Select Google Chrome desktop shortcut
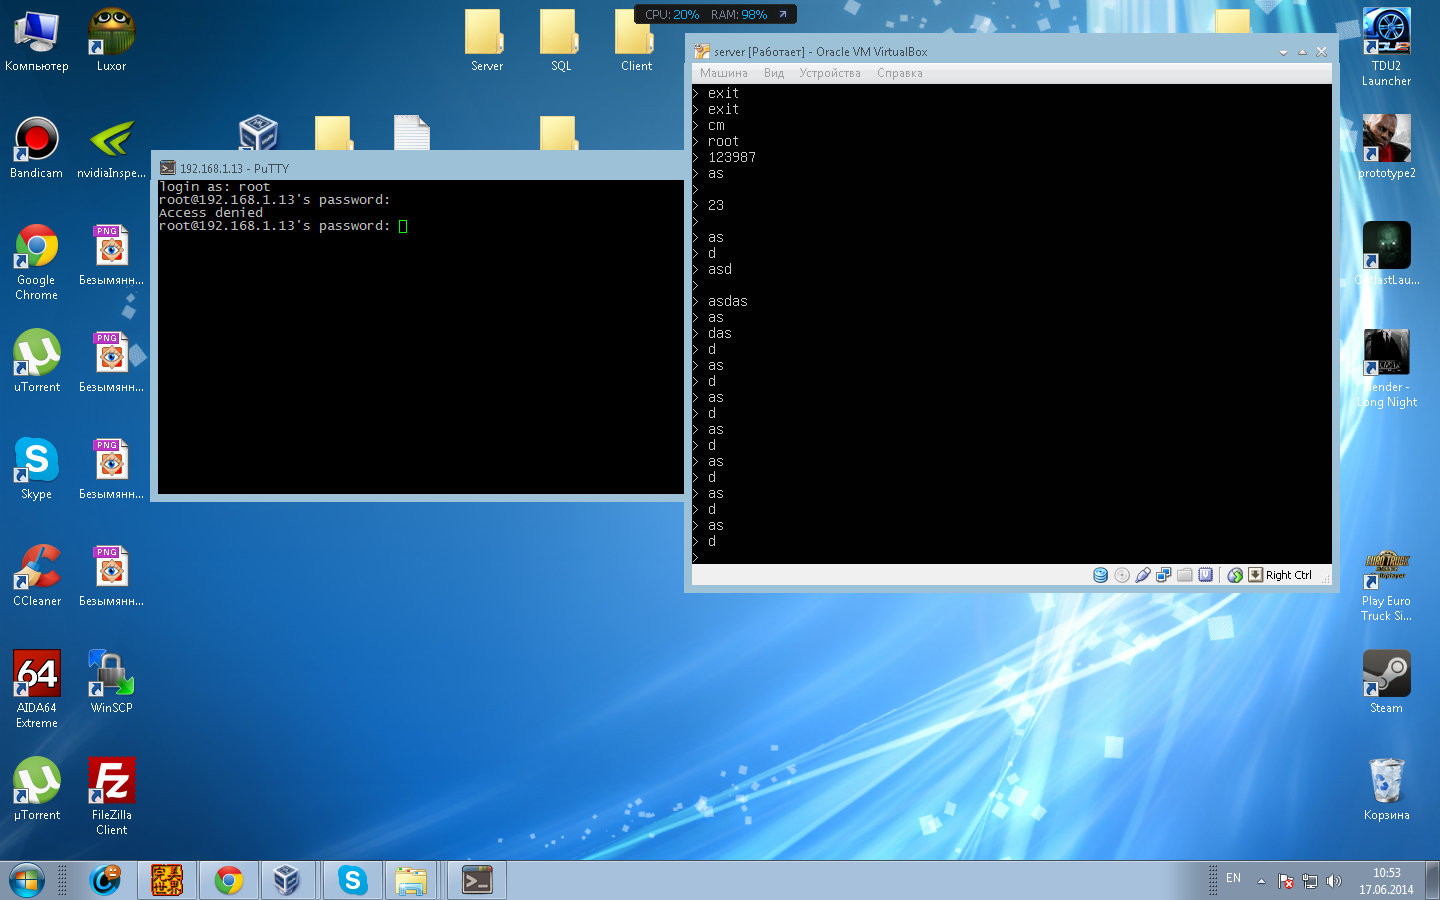 pos(37,262)
